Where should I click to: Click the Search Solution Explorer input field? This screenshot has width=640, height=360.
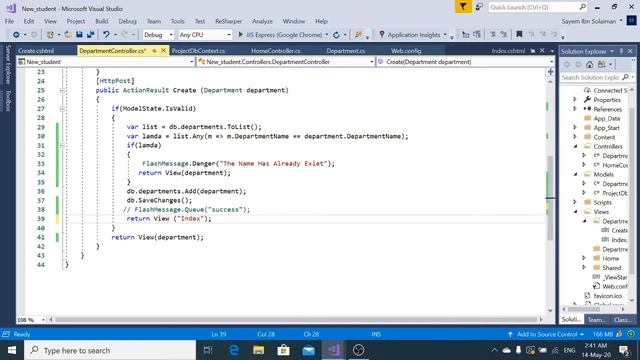[590, 77]
